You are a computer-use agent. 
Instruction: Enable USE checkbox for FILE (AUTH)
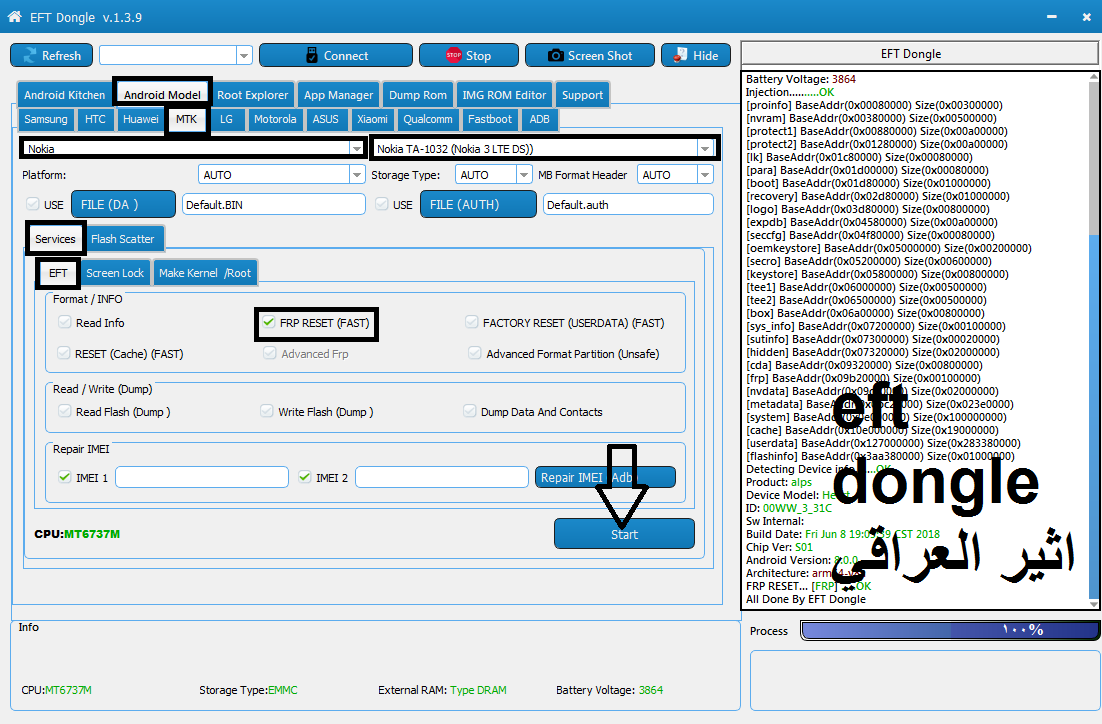pyautogui.click(x=382, y=204)
